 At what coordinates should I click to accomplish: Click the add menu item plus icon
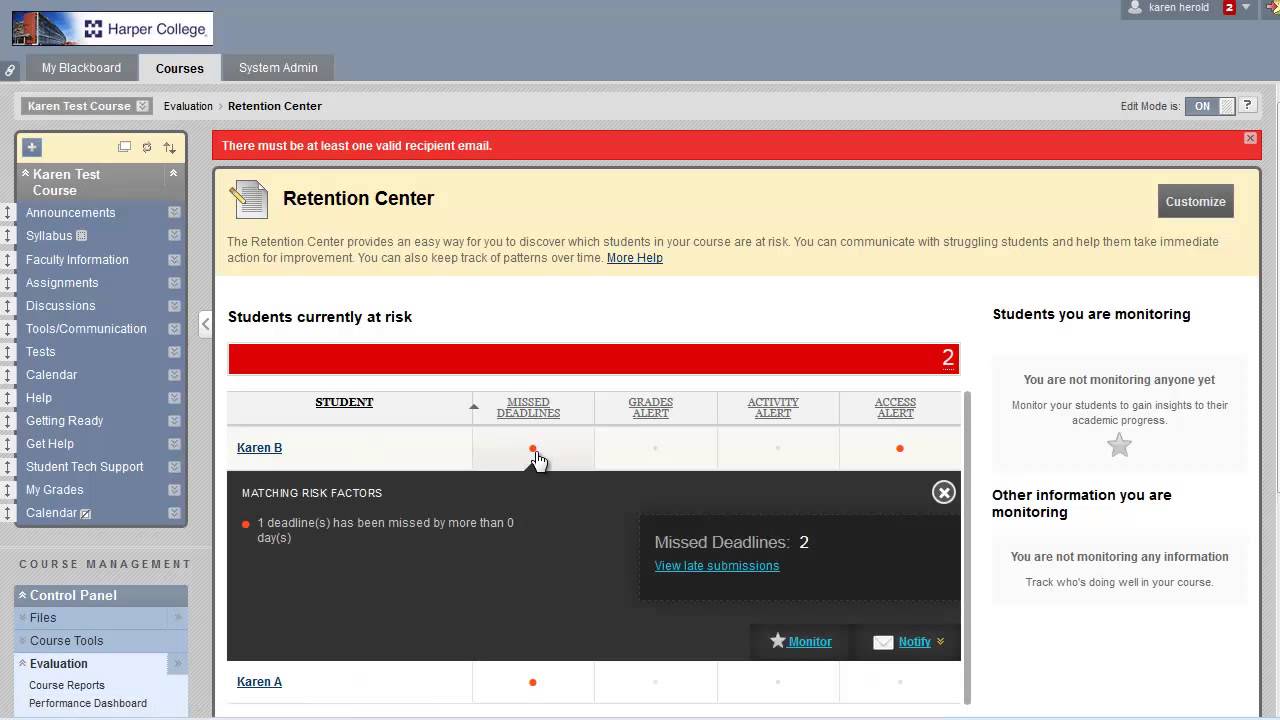[x=32, y=147]
